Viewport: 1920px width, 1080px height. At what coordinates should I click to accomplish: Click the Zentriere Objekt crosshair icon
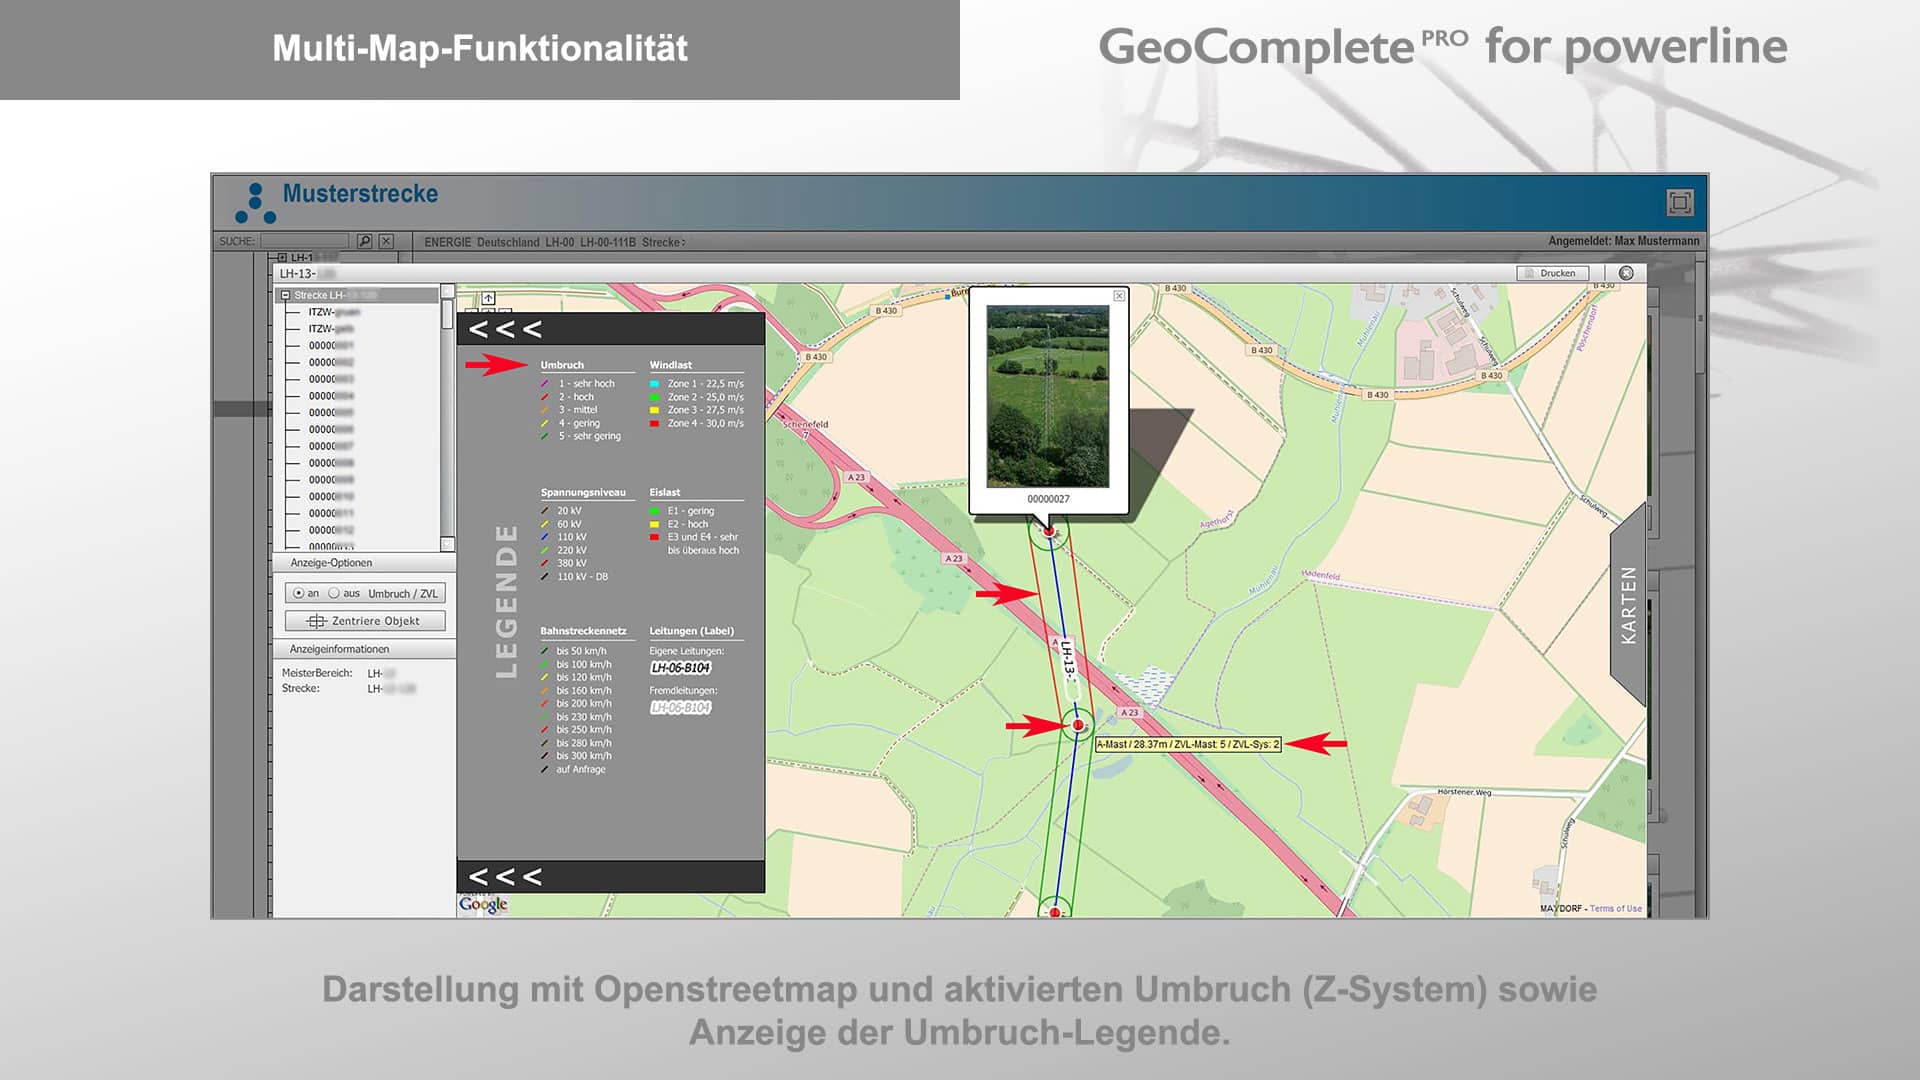318,620
